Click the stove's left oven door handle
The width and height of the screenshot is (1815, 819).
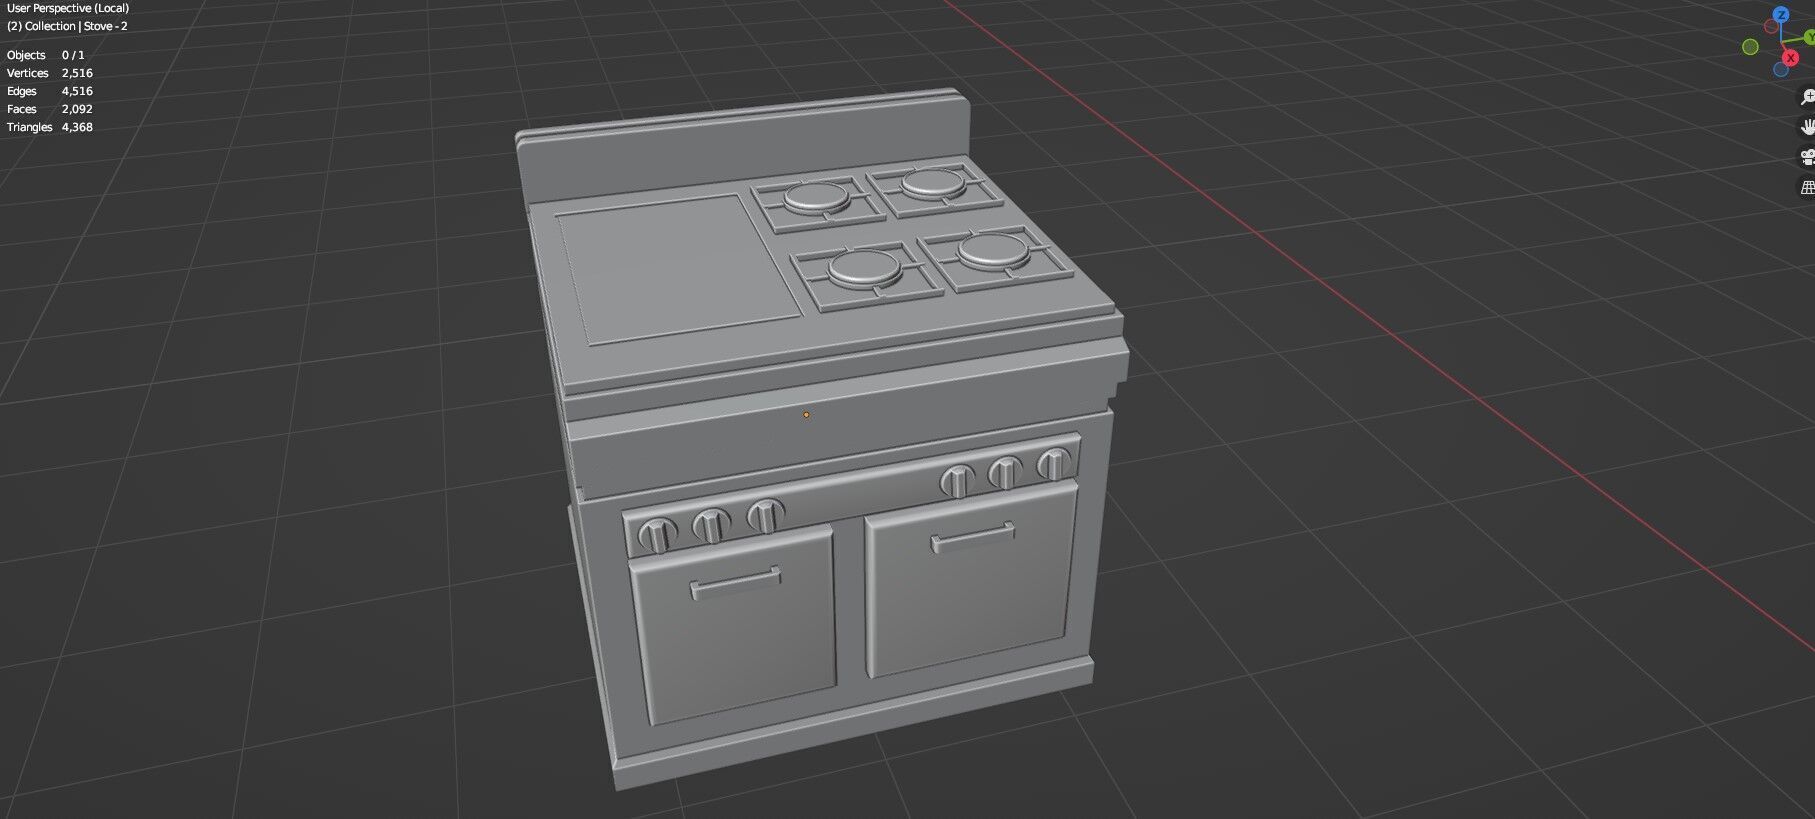click(736, 583)
